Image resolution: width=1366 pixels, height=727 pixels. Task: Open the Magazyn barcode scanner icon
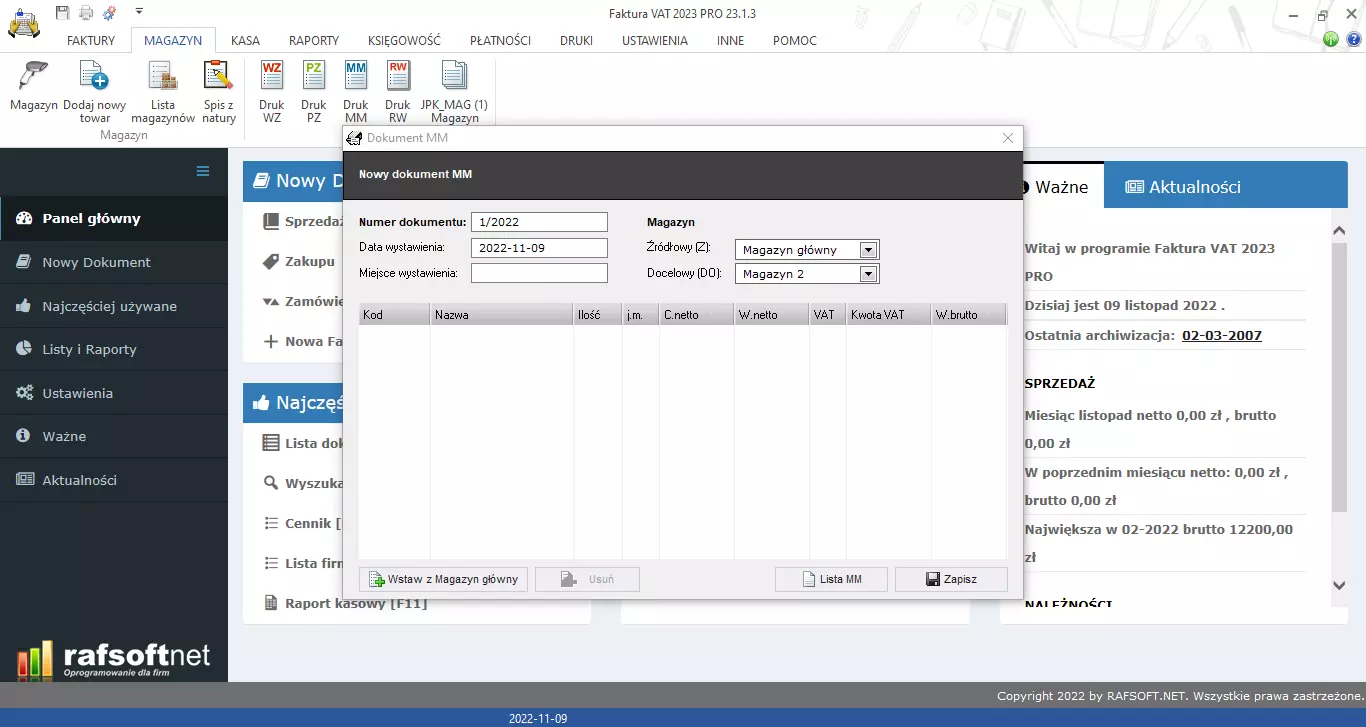click(34, 76)
